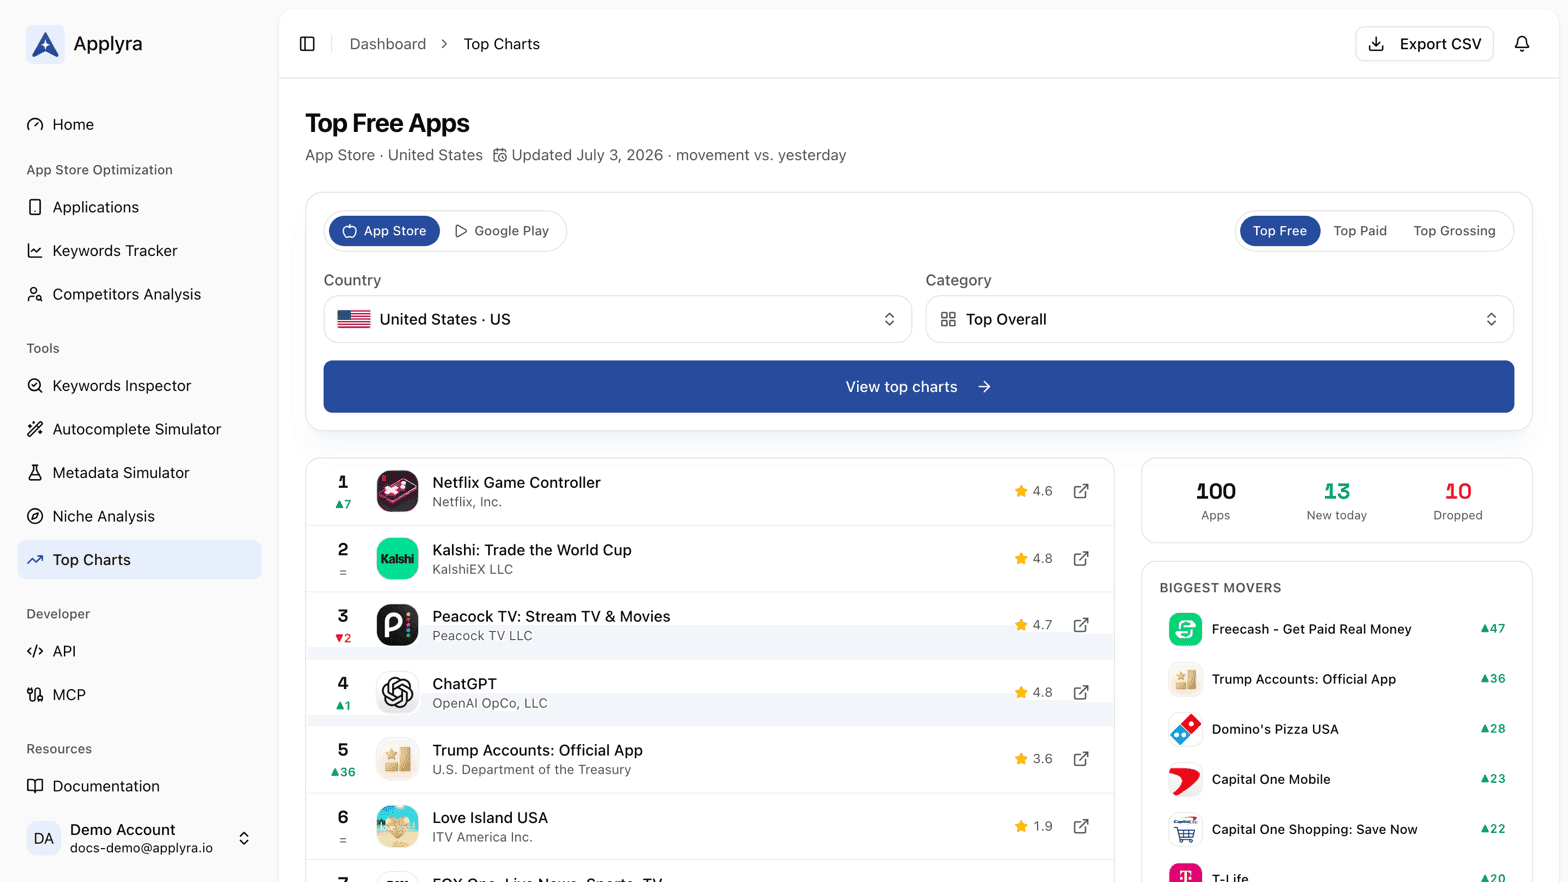Open Competitors Analysis in the sidebar

pos(139,294)
